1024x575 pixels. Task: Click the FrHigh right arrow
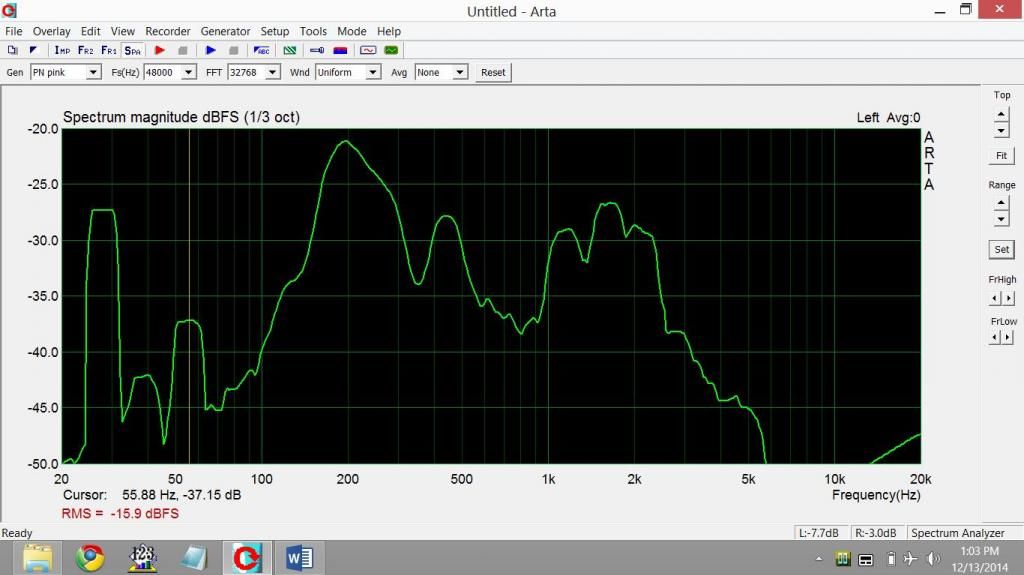(1008, 298)
